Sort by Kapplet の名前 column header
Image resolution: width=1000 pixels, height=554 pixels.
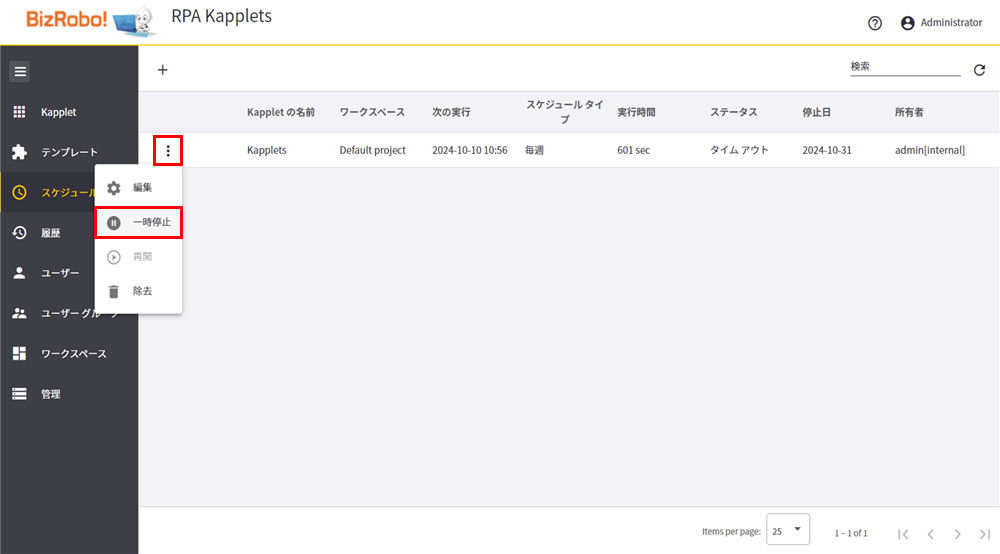(281, 112)
